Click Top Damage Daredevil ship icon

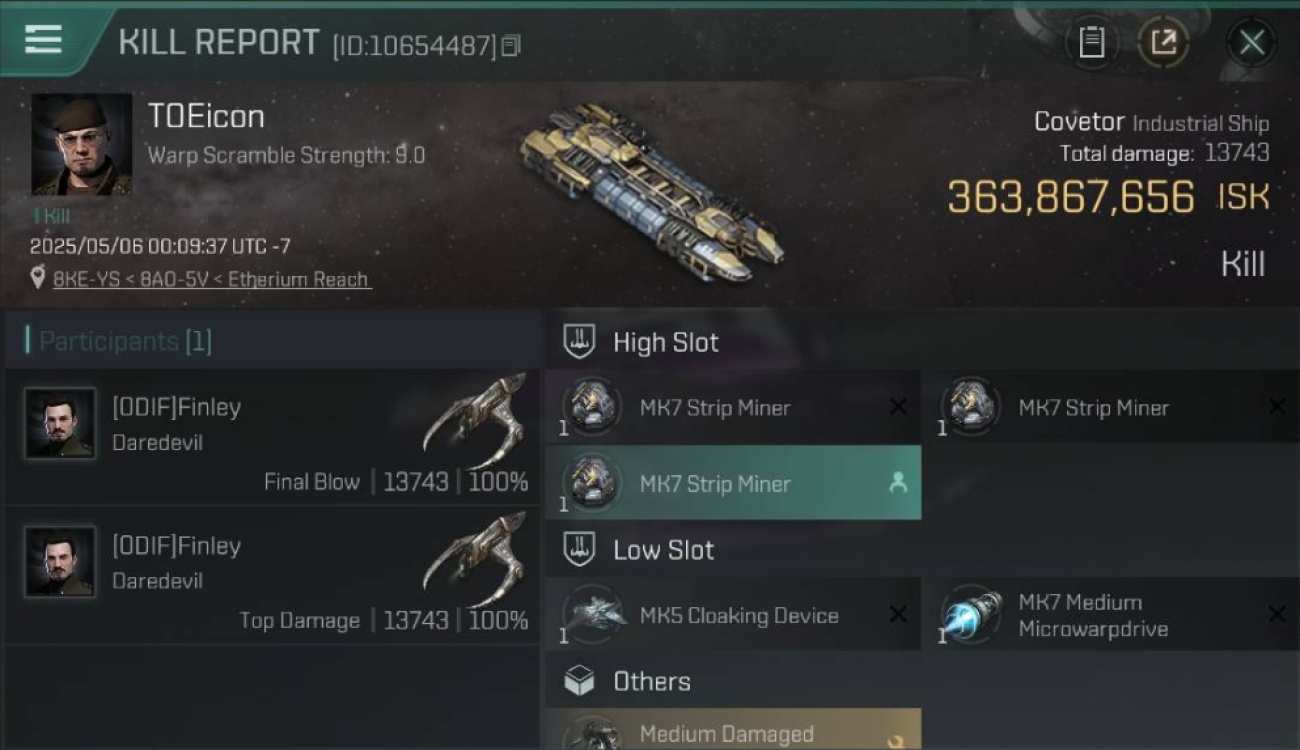[x=475, y=560]
